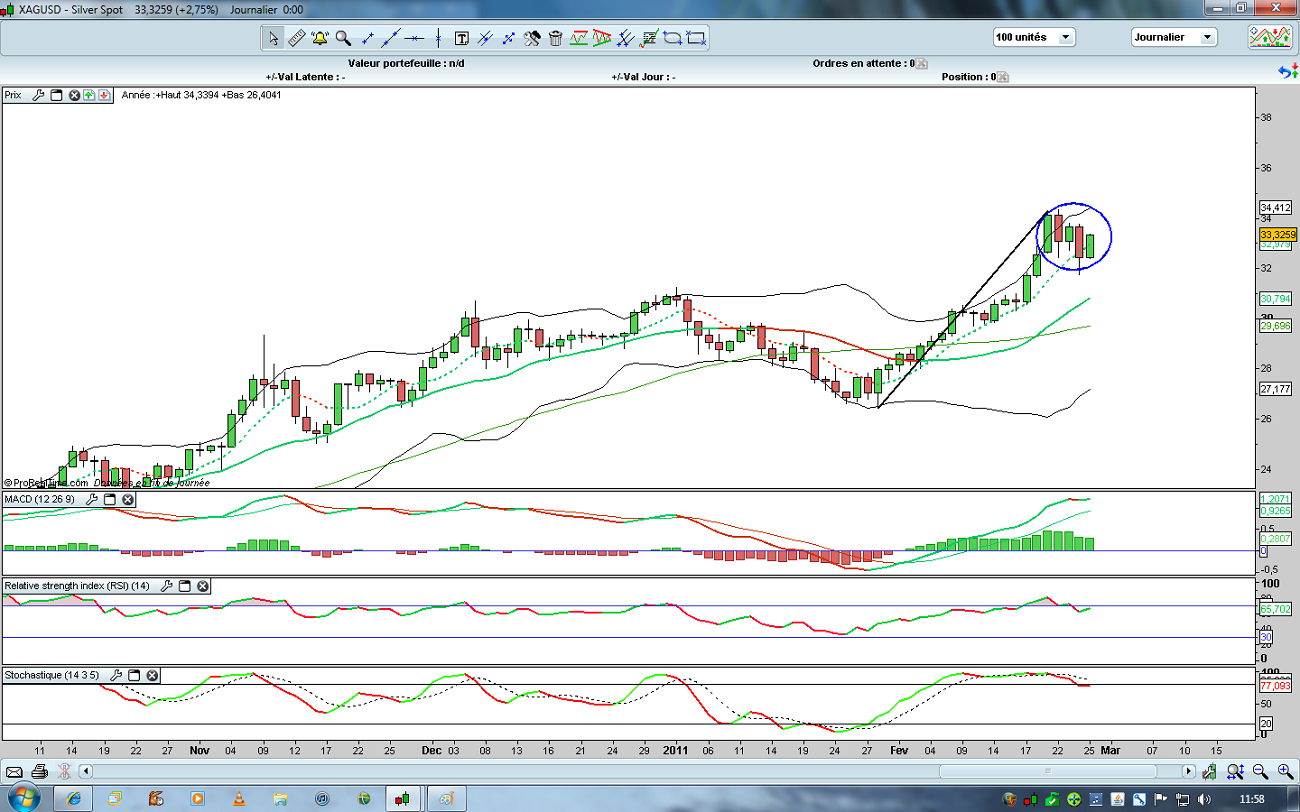
Task: Remove the RSI indicator panel
Action: tap(202, 586)
